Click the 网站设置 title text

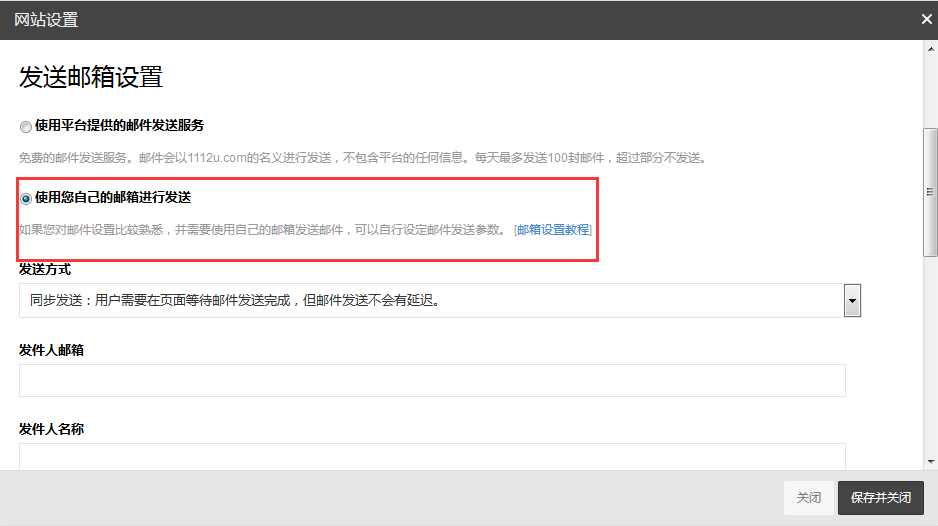pyautogui.click(x=46, y=20)
